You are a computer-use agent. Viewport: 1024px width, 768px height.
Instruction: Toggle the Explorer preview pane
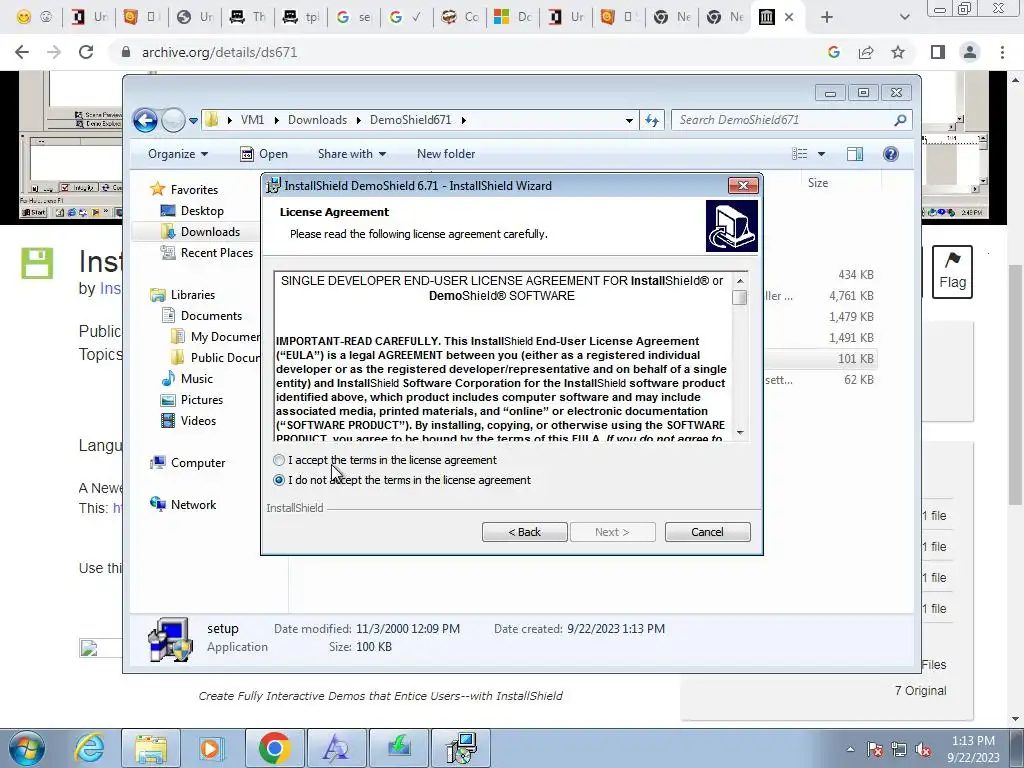click(x=855, y=154)
